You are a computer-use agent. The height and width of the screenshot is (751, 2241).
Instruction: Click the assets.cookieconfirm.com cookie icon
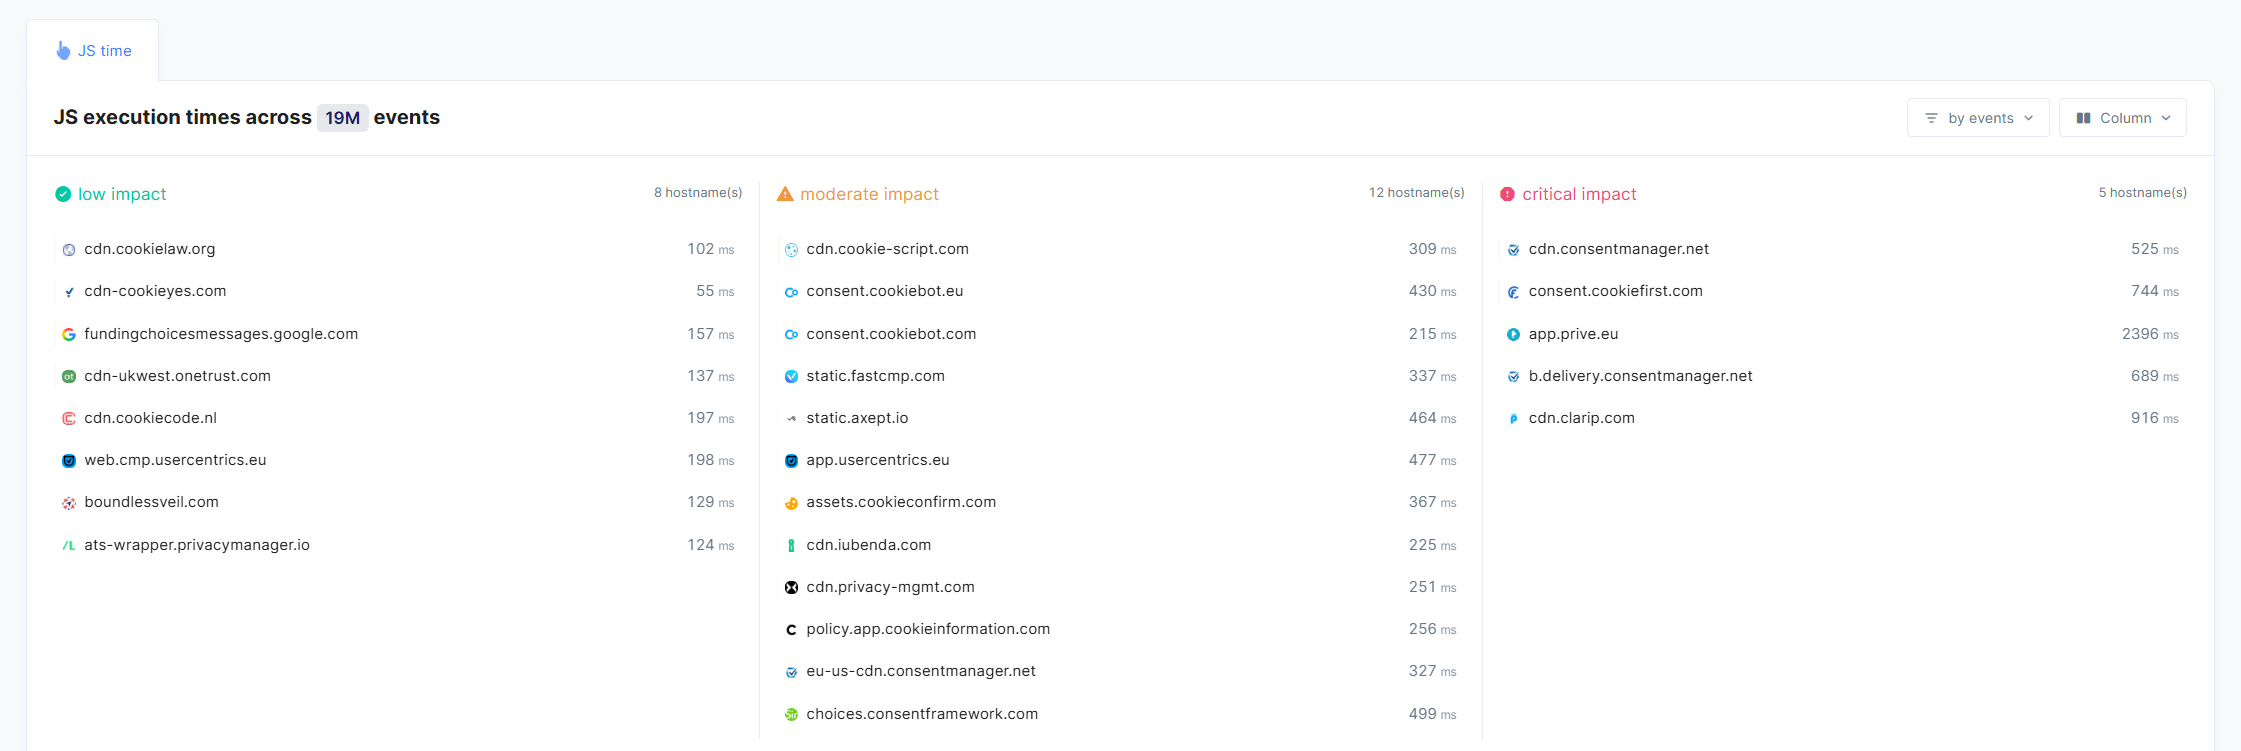(x=791, y=503)
